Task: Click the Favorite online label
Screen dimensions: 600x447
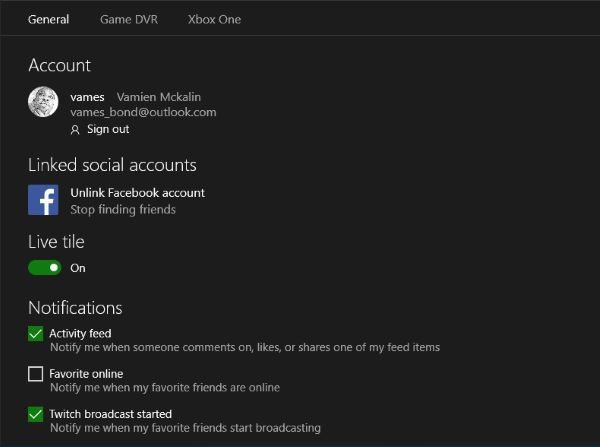Action: 86,374
